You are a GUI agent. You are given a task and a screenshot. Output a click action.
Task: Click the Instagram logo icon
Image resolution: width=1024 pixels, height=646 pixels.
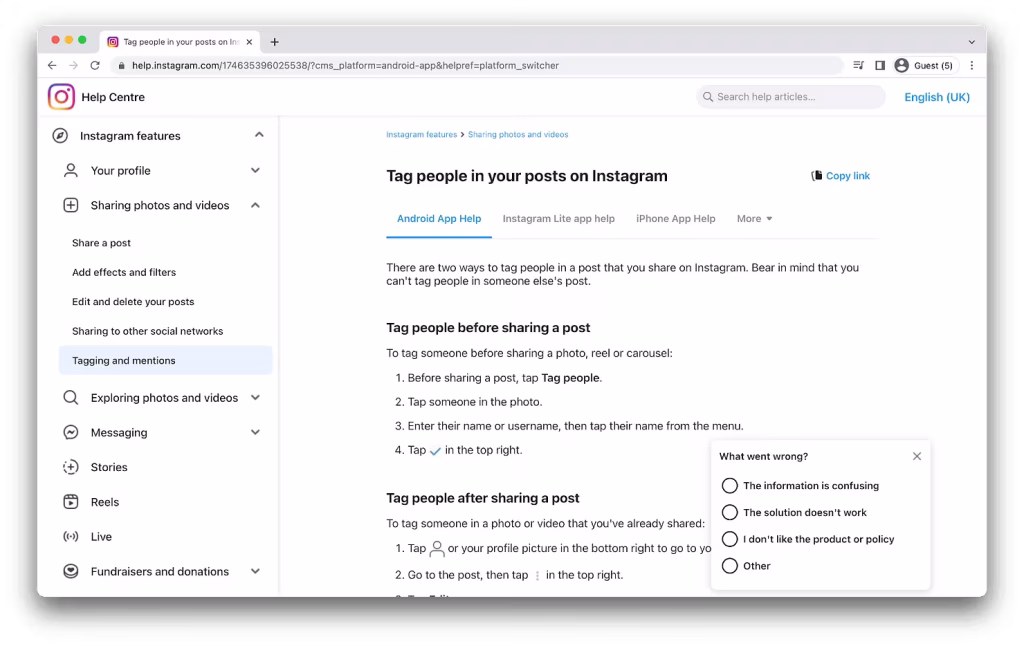click(x=61, y=97)
